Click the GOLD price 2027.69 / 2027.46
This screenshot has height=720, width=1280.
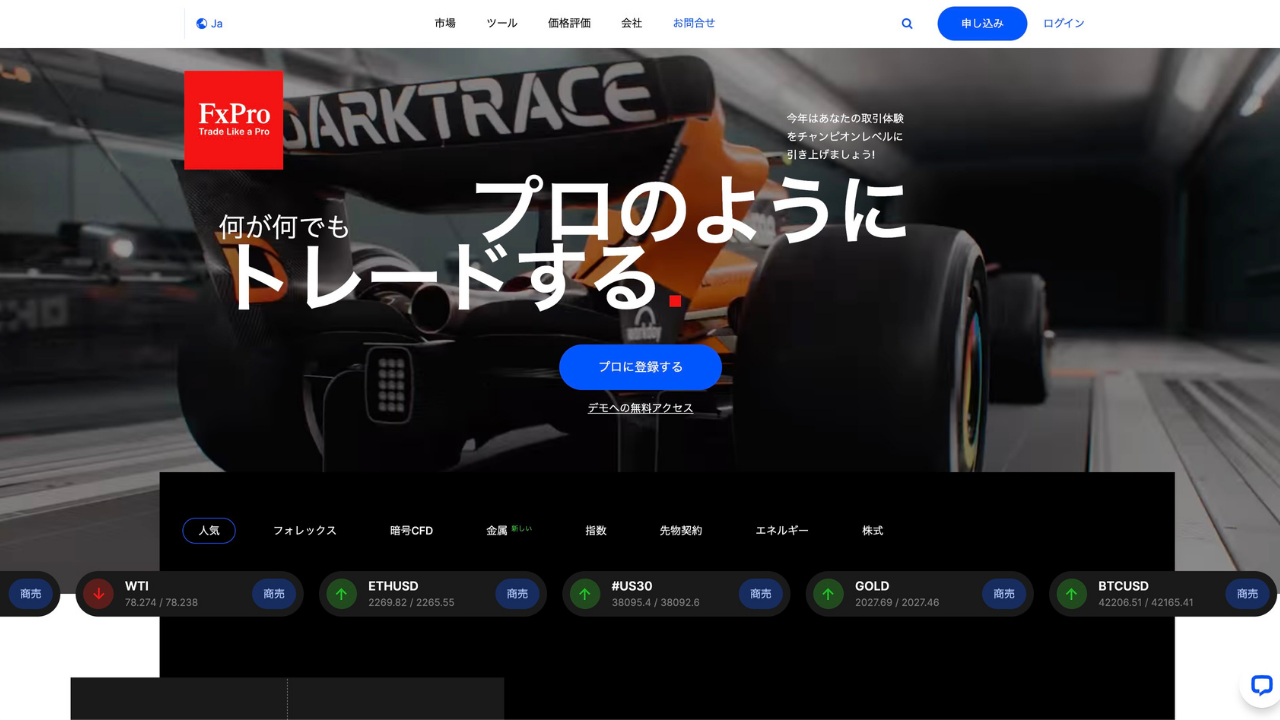[897, 603]
